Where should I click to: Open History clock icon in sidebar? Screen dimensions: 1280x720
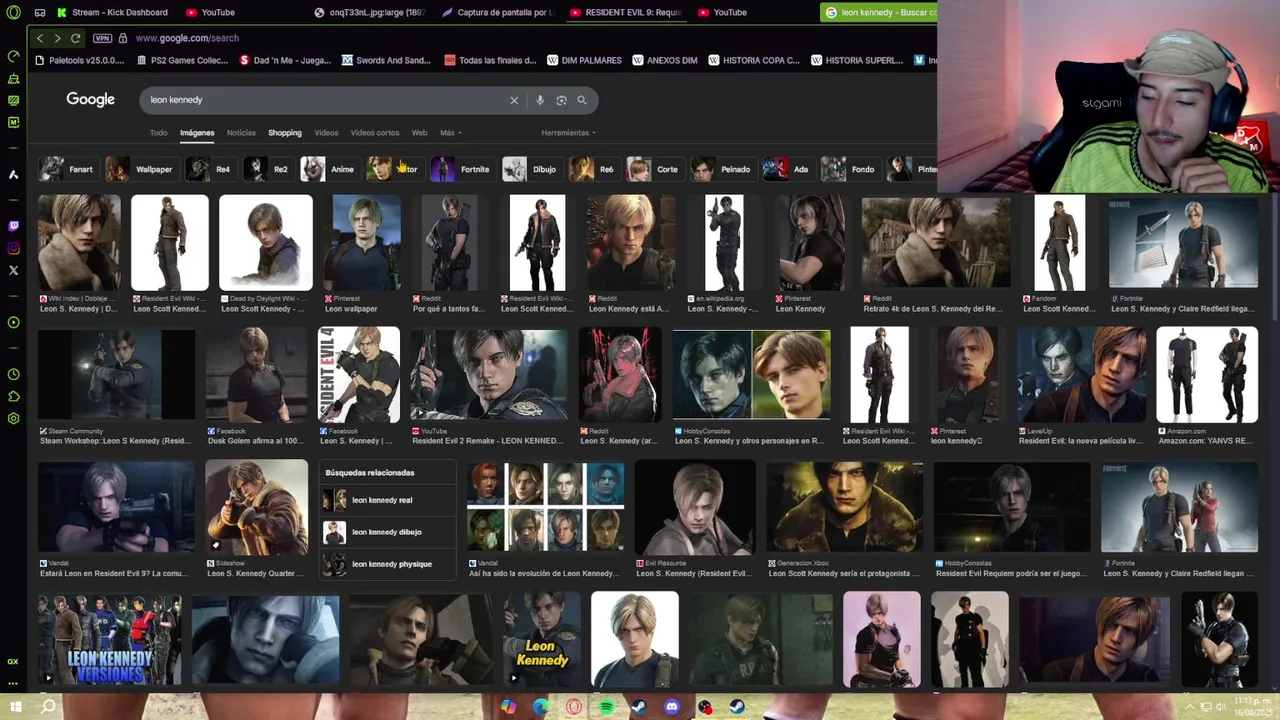pyautogui.click(x=13, y=374)
